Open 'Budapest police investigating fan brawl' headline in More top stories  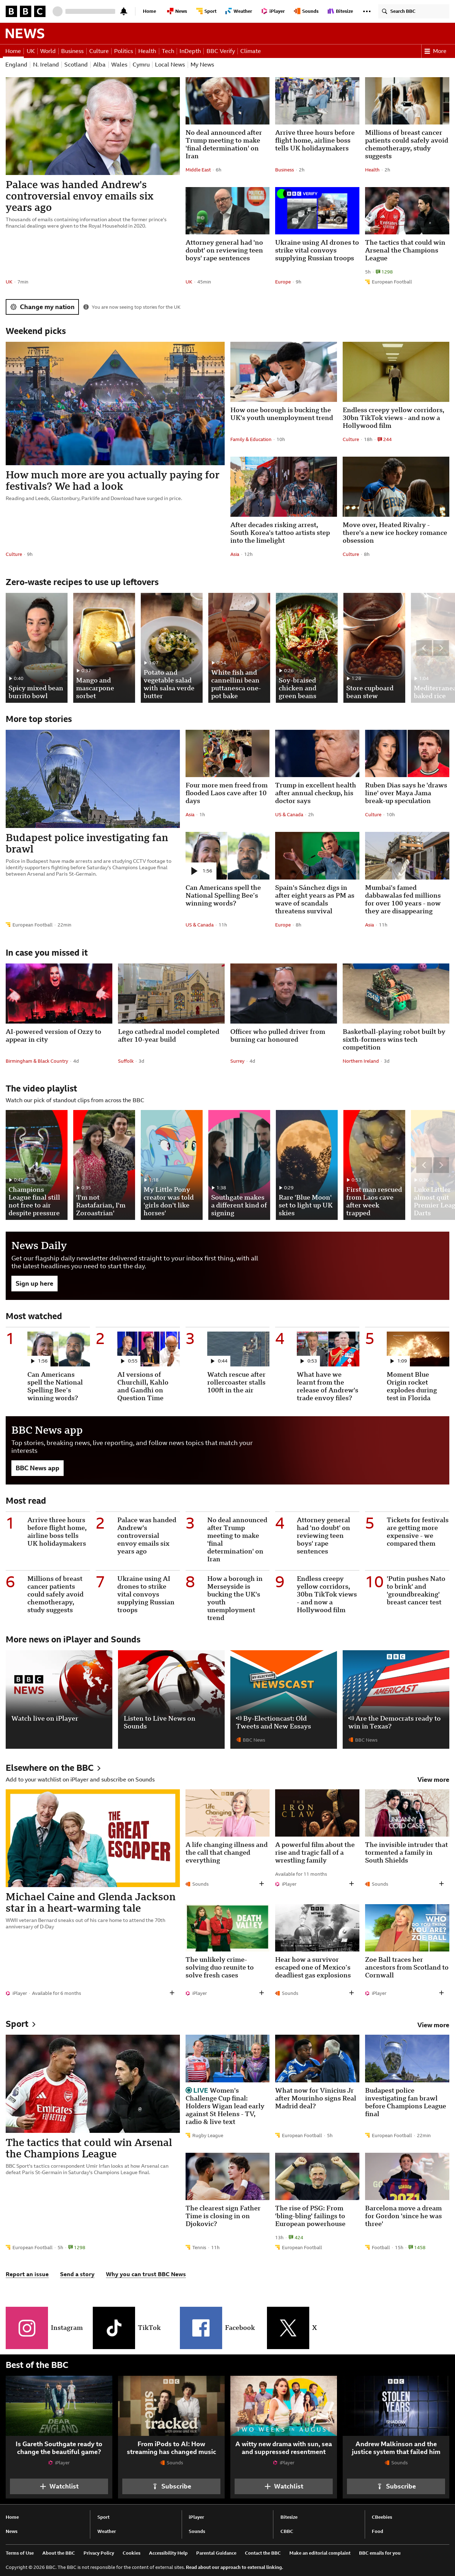87,843
